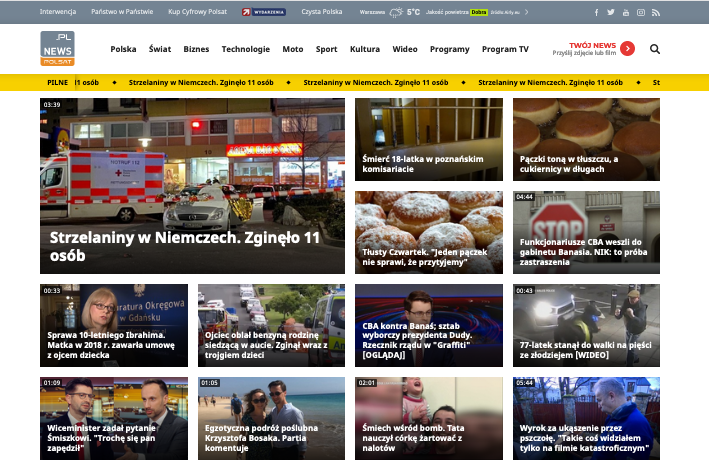The height and width of the screenshot is (473, 709).
Task: Open the search magnifier icon
Action: coord(655,49)
